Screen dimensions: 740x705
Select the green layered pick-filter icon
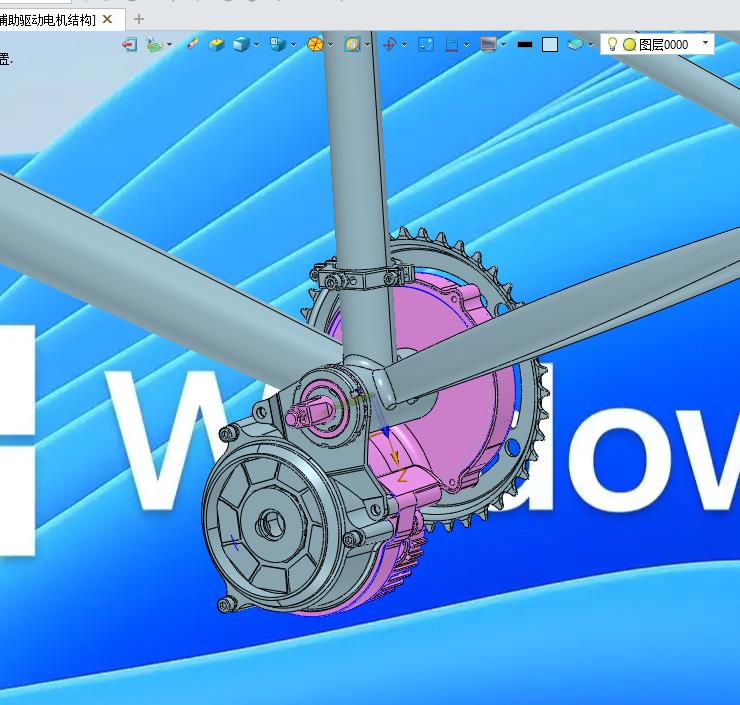[154, 45]
